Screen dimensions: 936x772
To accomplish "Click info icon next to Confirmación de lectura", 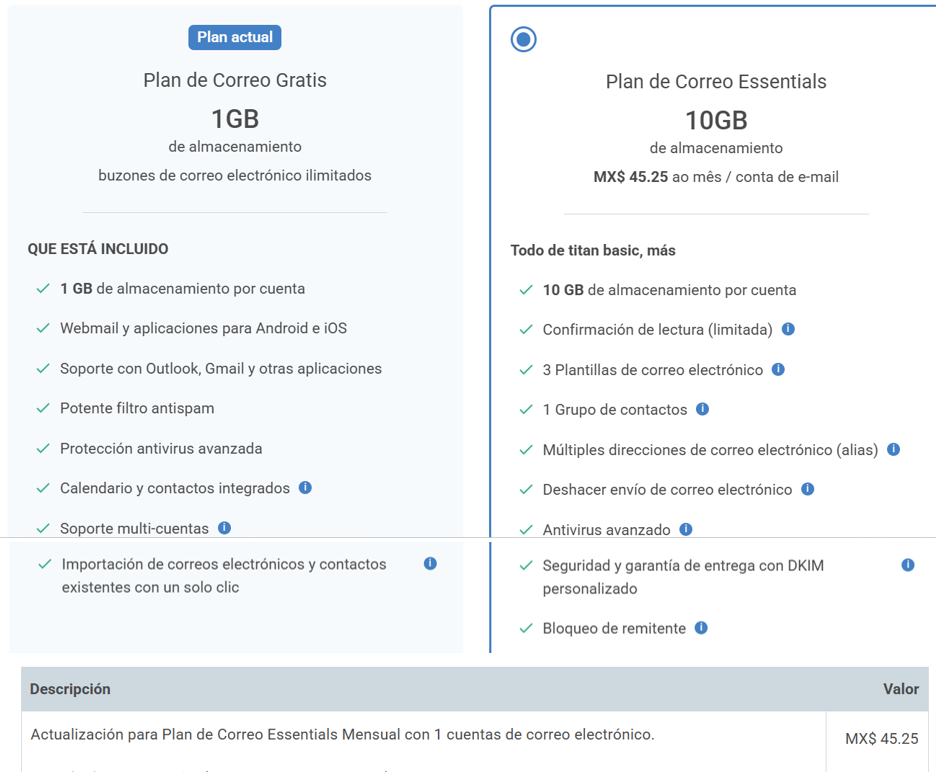I will pyautogui.click(x=788, y=329).
